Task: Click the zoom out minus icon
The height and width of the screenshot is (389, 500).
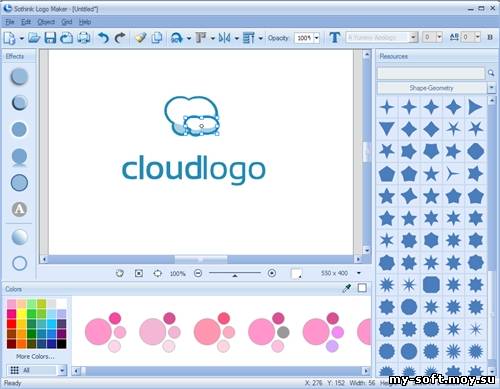Action: pos(198,273)
